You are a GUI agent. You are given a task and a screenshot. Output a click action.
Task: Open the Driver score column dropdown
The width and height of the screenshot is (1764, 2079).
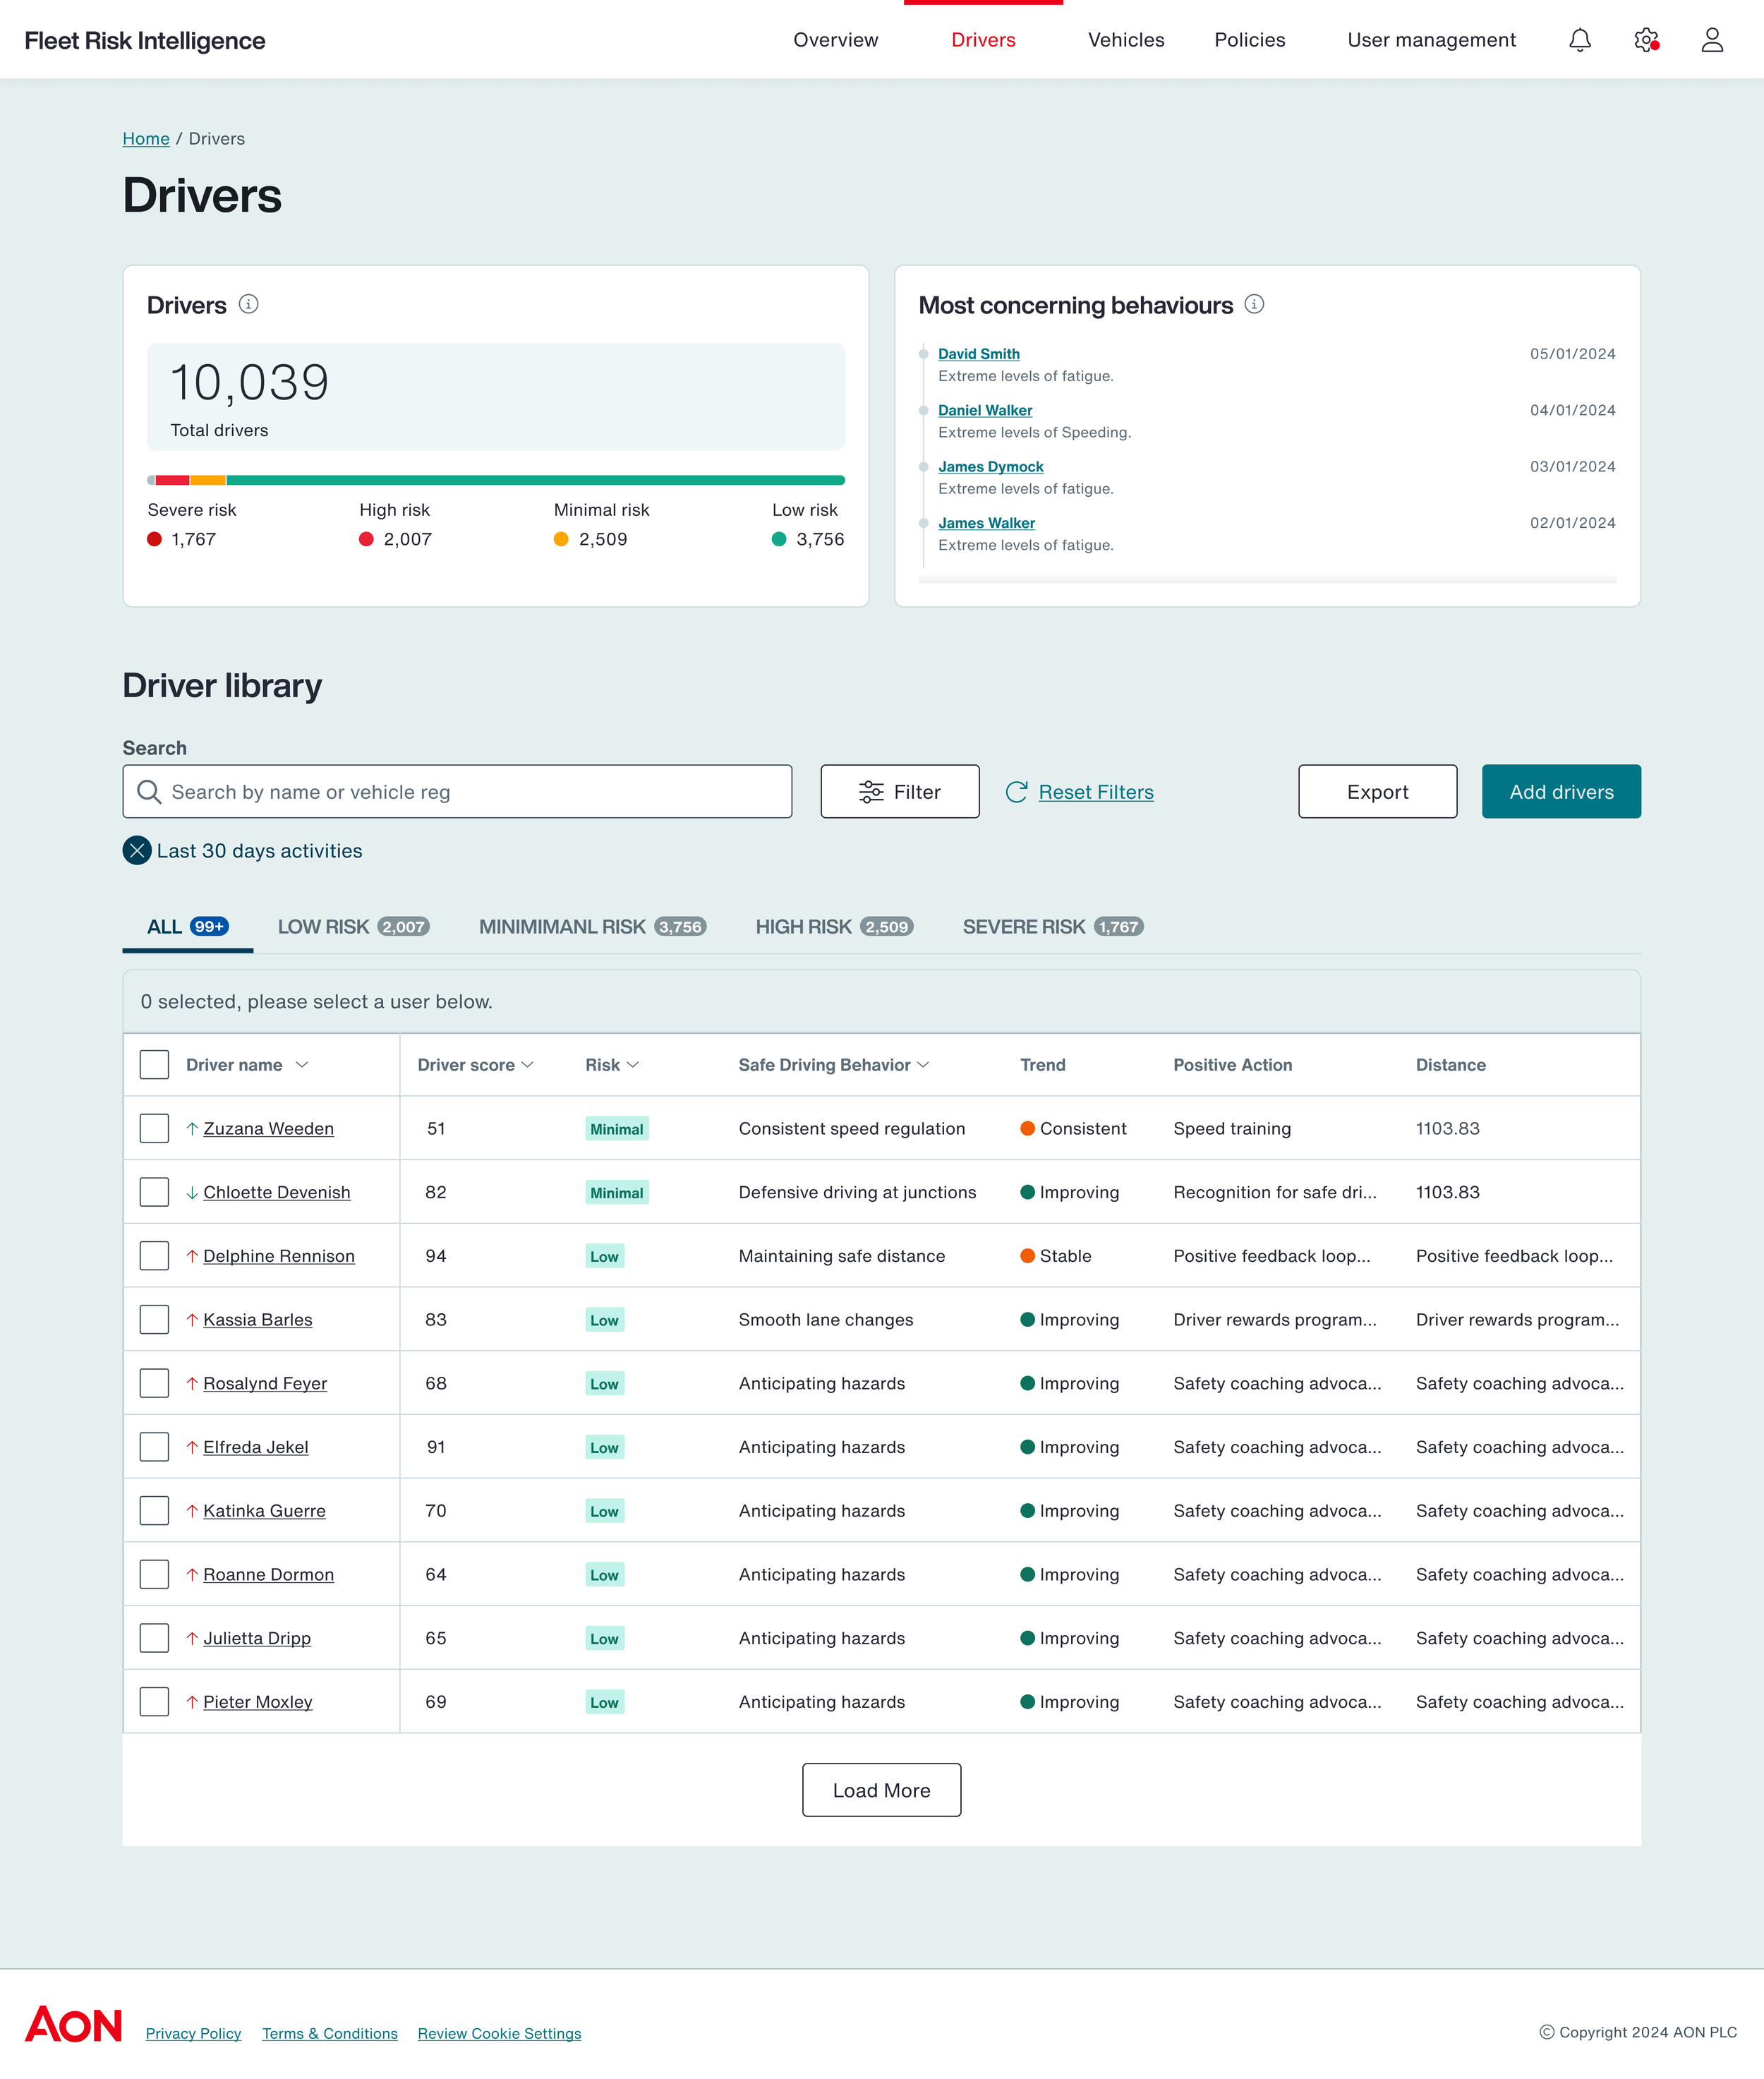[x=528, y=1065]
